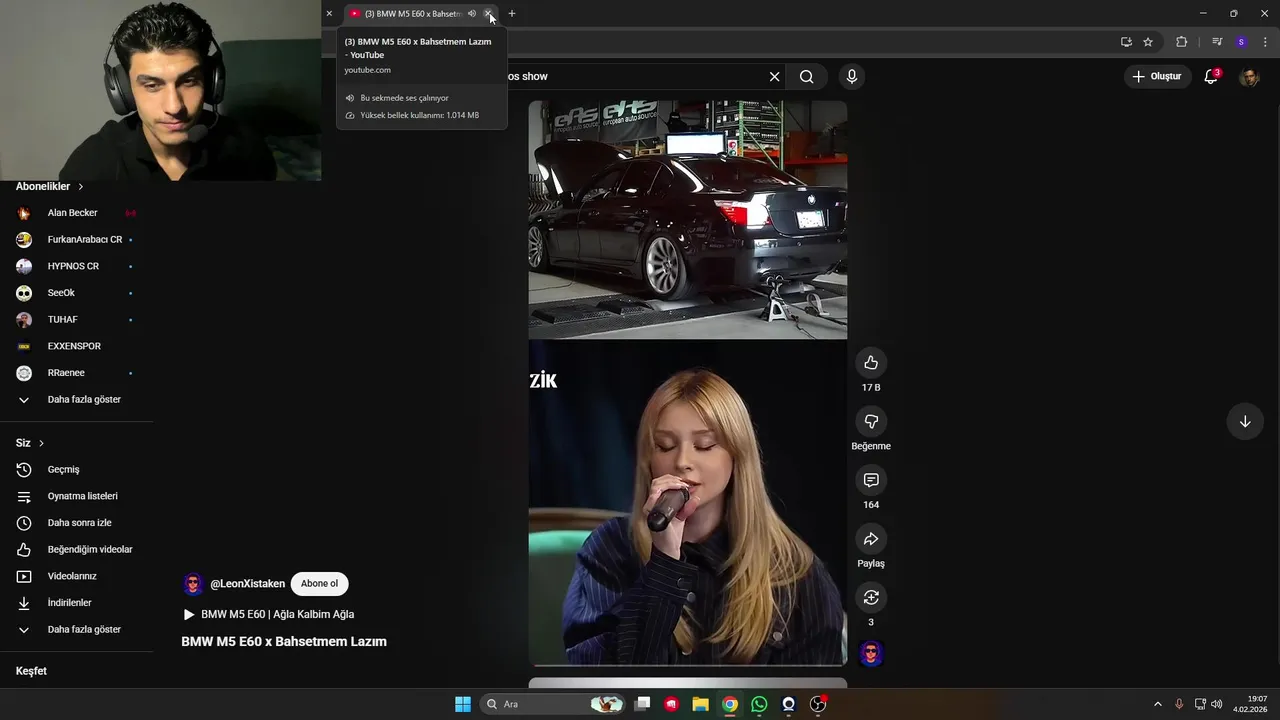Screen dimensions: 1280x720
Task: Open the Remix icon showing 3
Action: [x=871, y=598]
